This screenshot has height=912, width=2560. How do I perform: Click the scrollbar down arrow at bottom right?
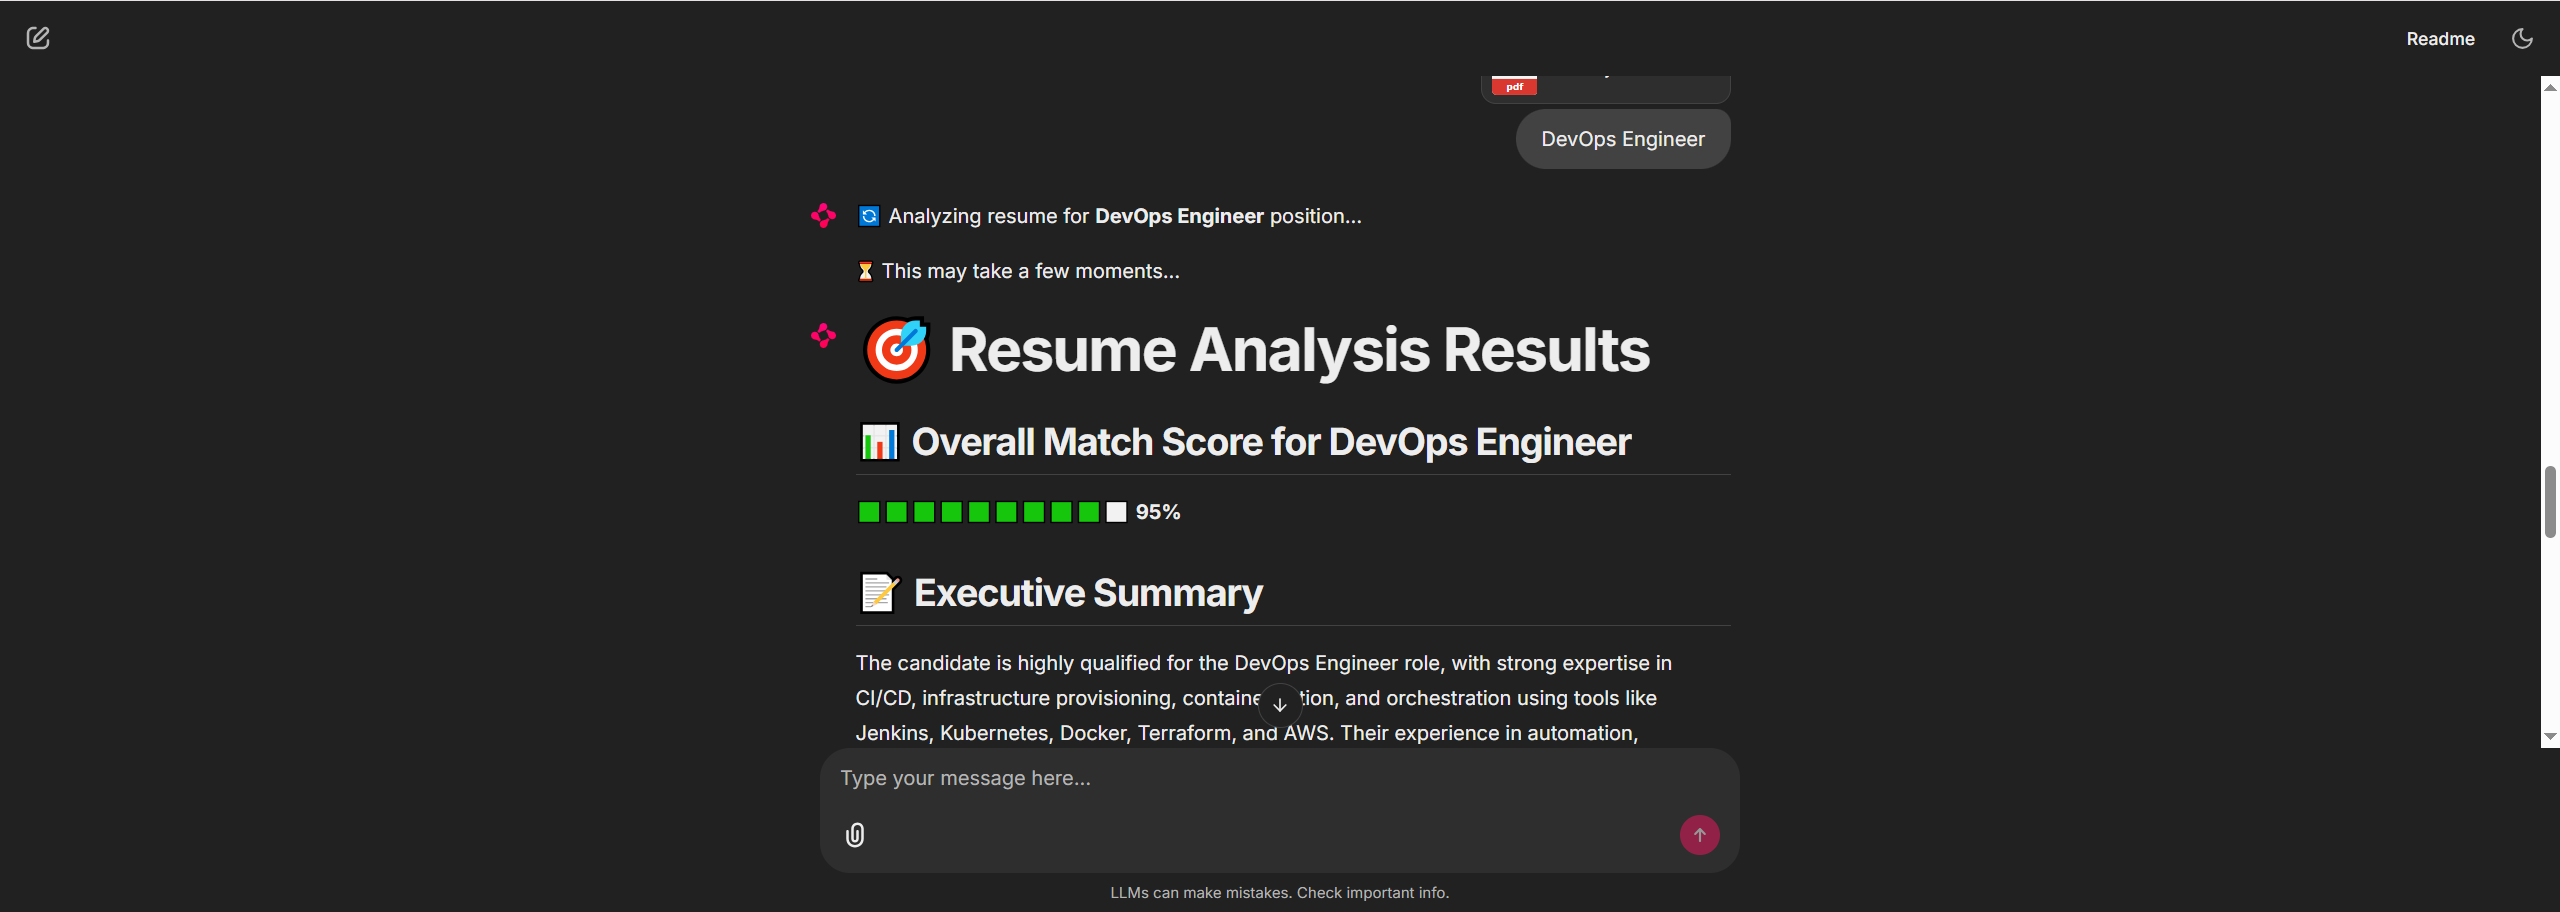coord(2550,737)
